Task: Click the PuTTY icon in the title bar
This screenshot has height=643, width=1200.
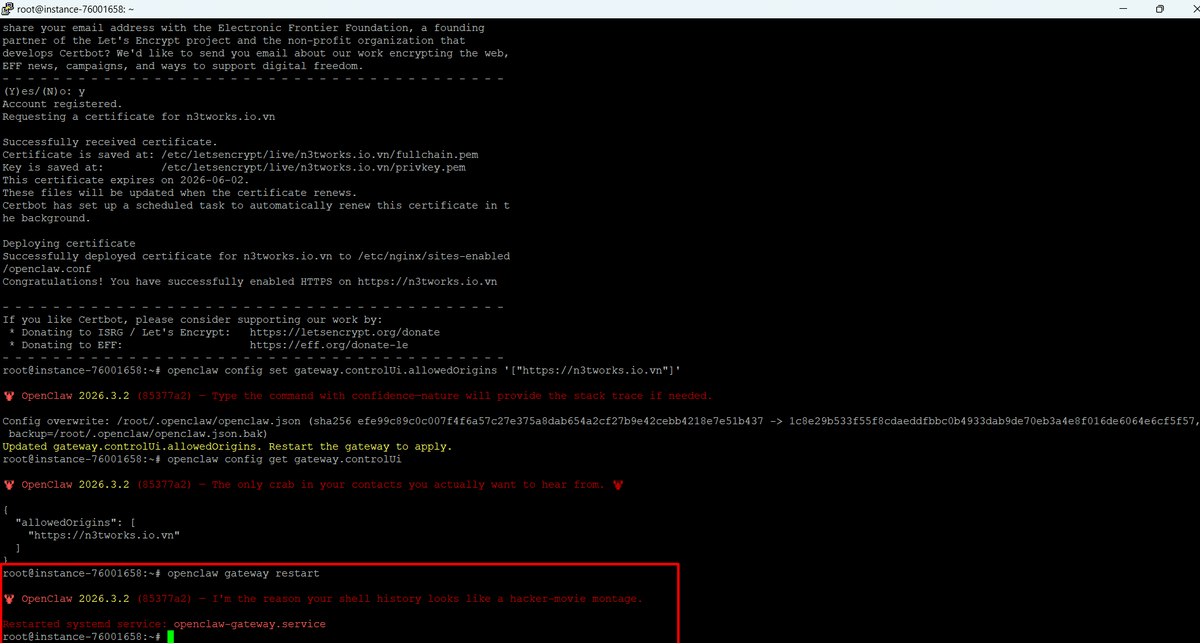Action: (9, 9)
